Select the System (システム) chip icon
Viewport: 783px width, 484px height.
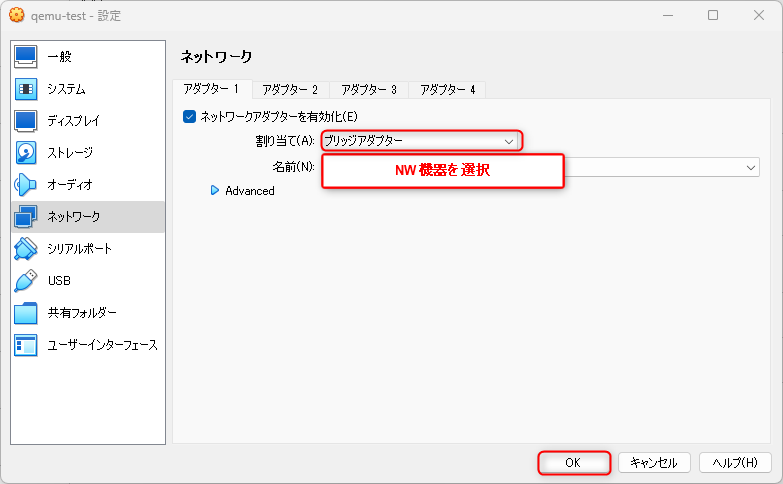(x=25, y=89)
